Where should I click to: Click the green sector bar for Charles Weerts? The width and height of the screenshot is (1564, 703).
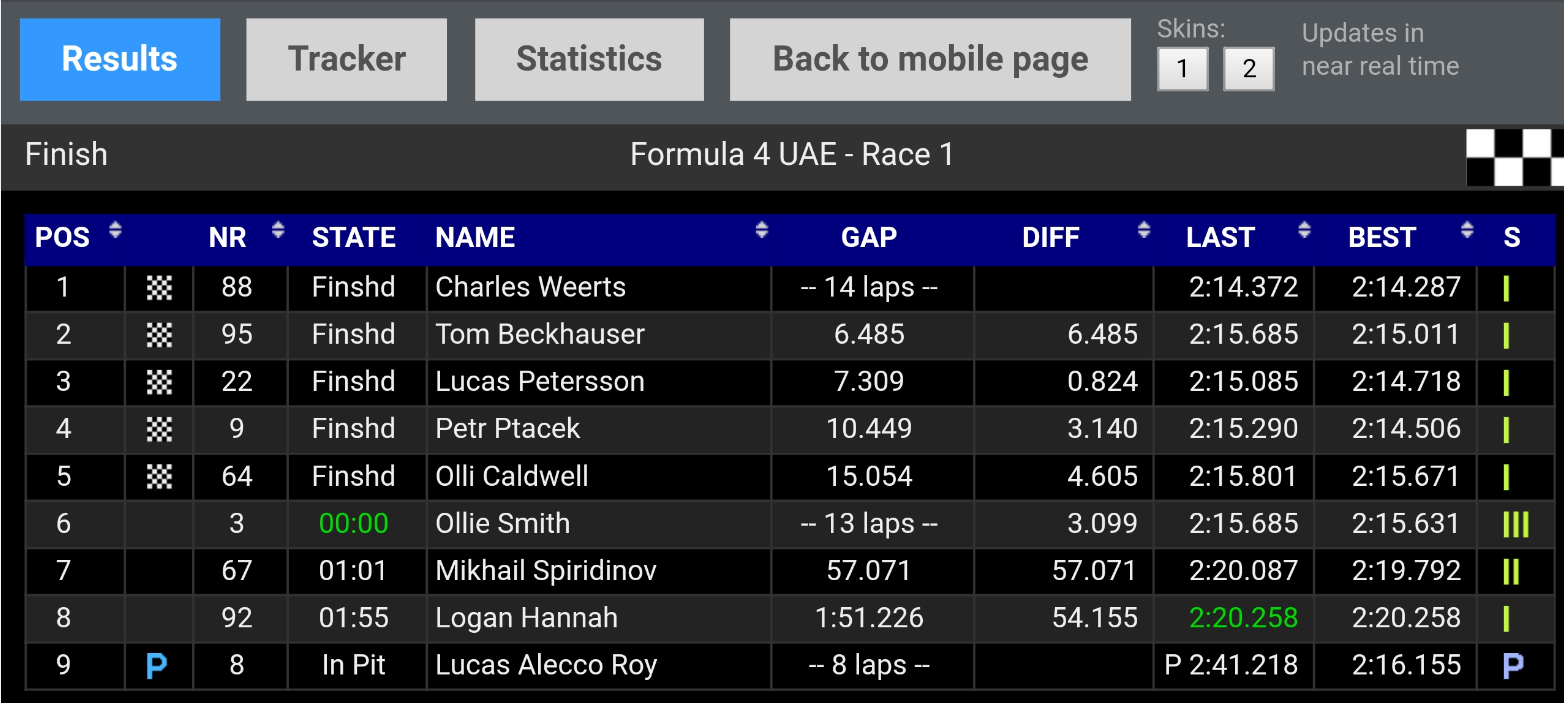coord(1506,289)
